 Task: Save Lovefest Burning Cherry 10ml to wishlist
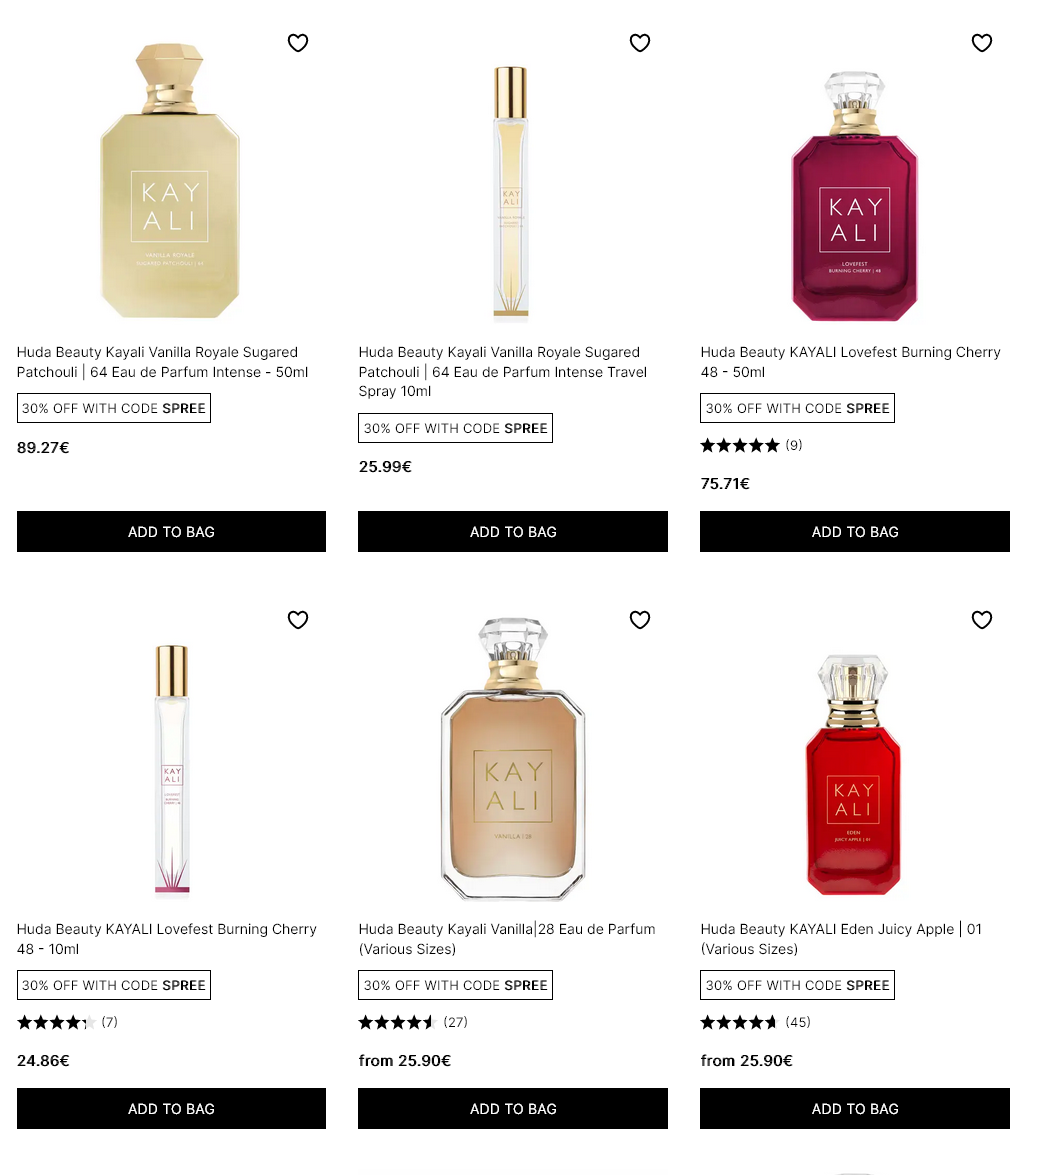(298, 620)
